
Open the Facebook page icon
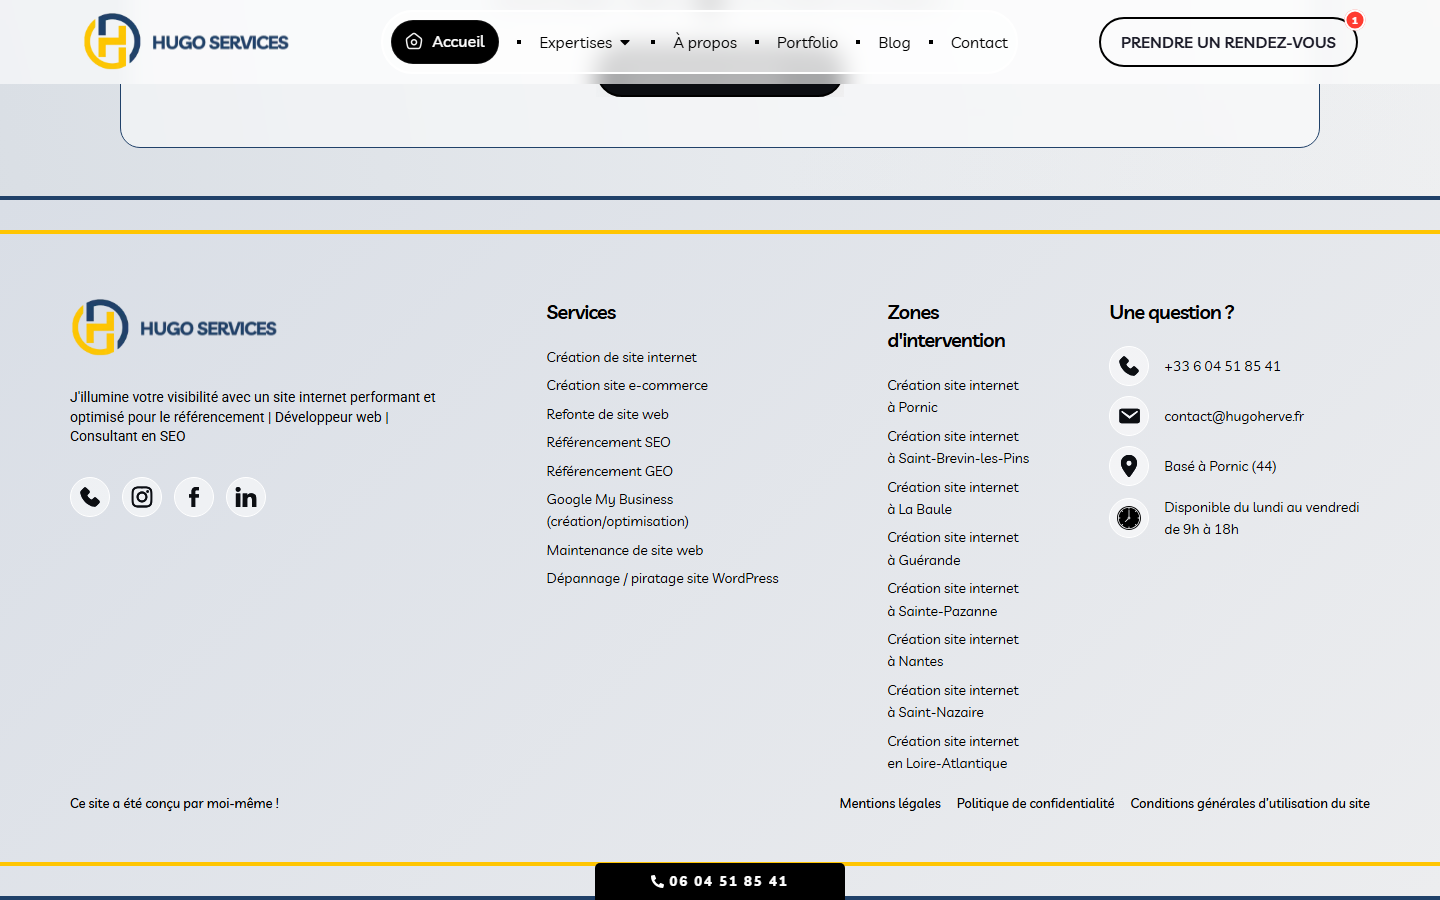point(194,497)
